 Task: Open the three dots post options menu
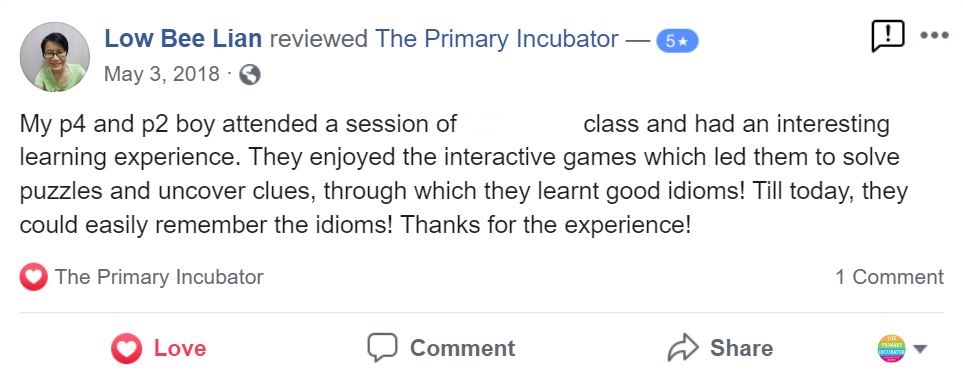pos(934,36)
